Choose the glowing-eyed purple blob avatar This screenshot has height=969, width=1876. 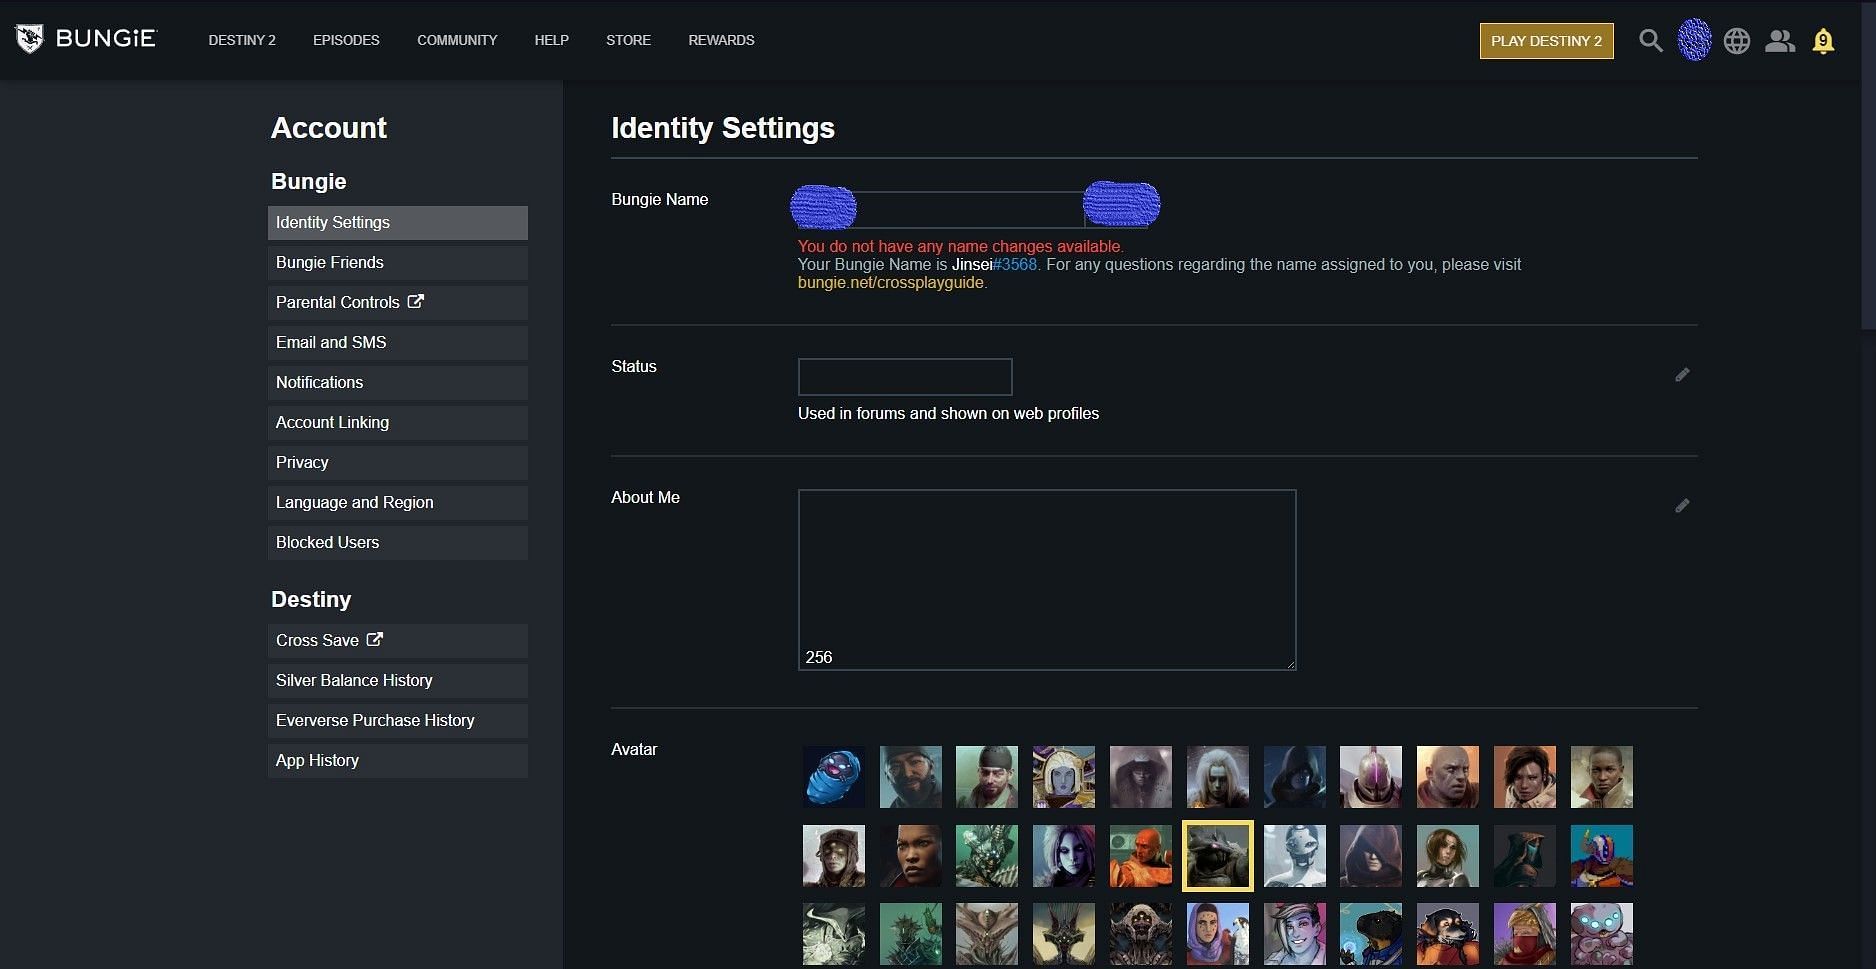(x=1602, y=934)
